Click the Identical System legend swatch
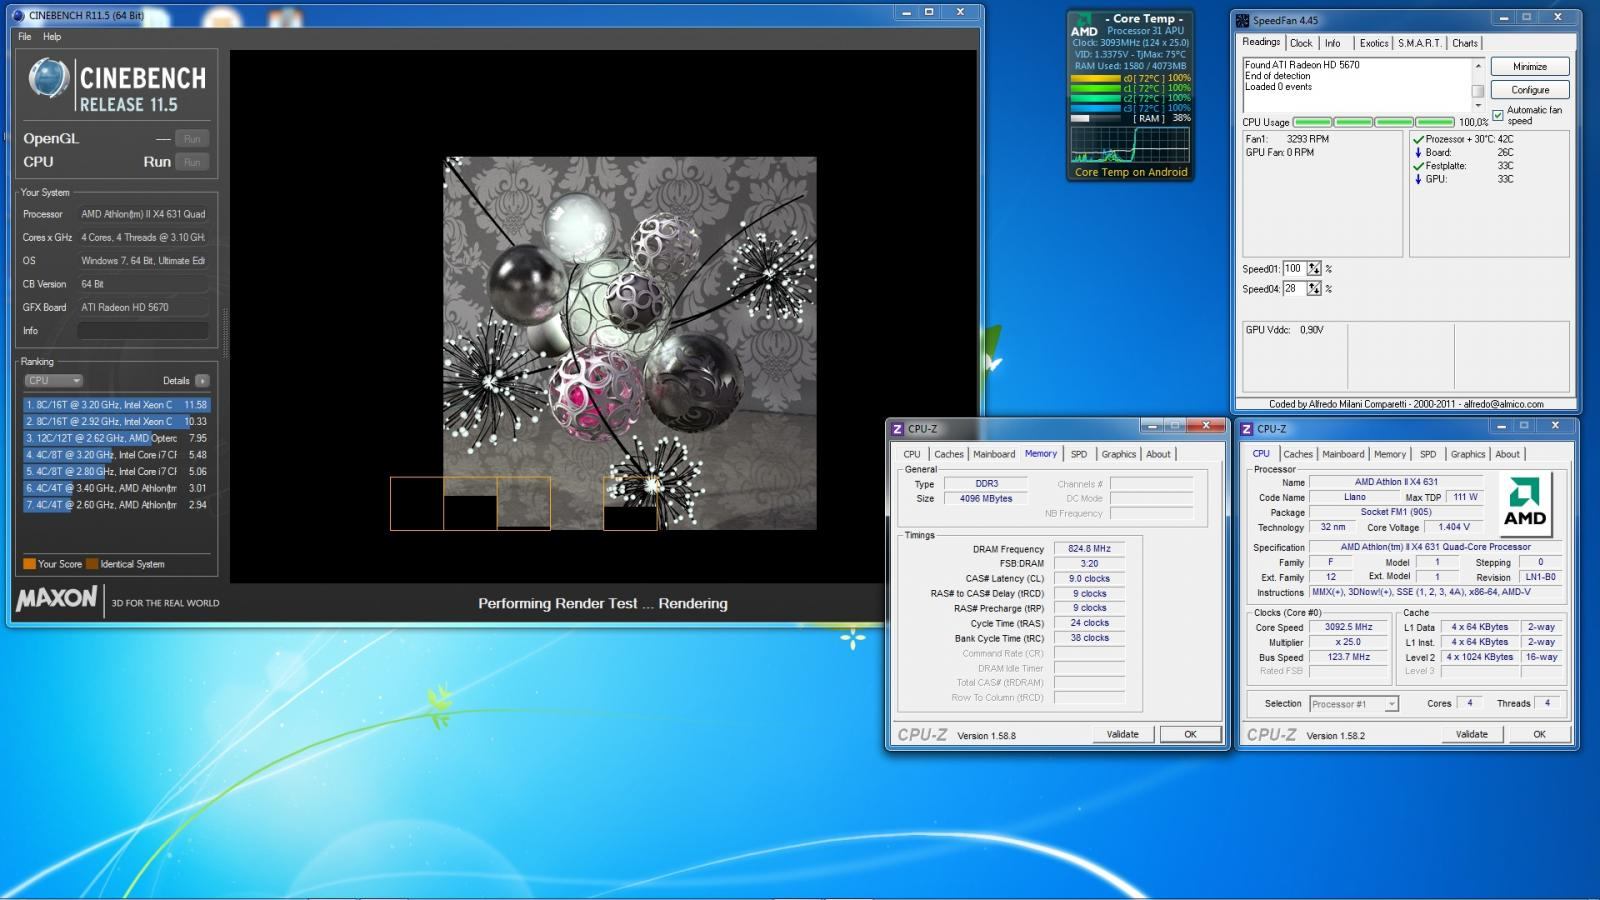The width and height of the screenshot is (1600, 900). (92, 564)
